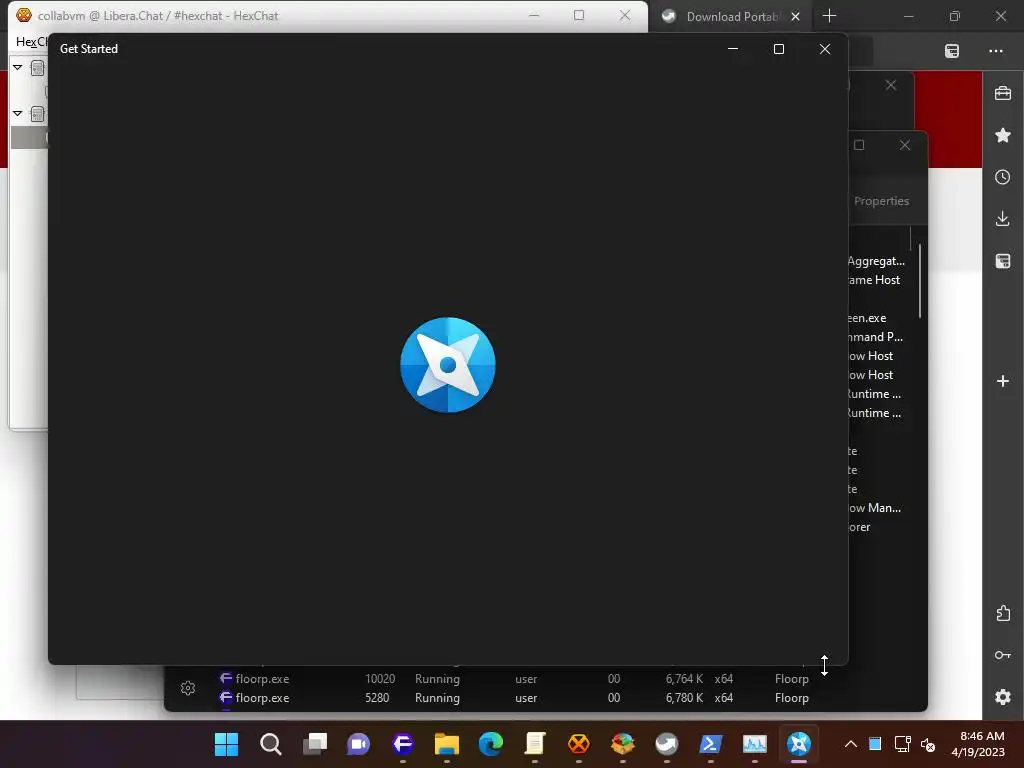This screenshot has width=1024, height=768.
Task: Add a new sidebar panel with plus
Action: pyautogui.click(x=1002, y=381)
